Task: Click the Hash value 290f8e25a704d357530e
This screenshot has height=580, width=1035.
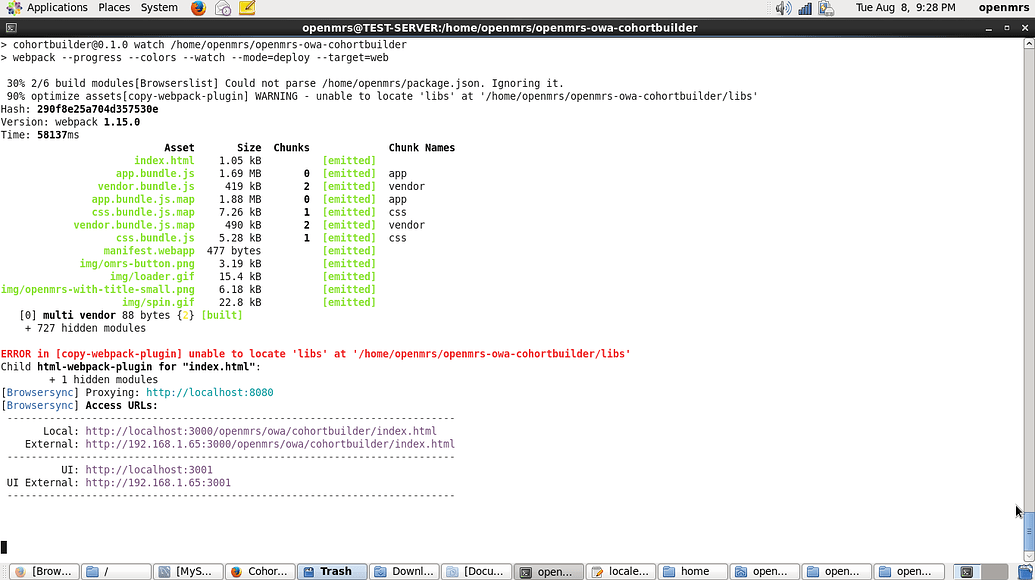Action: pyautogui.click(x=98, y=109)
